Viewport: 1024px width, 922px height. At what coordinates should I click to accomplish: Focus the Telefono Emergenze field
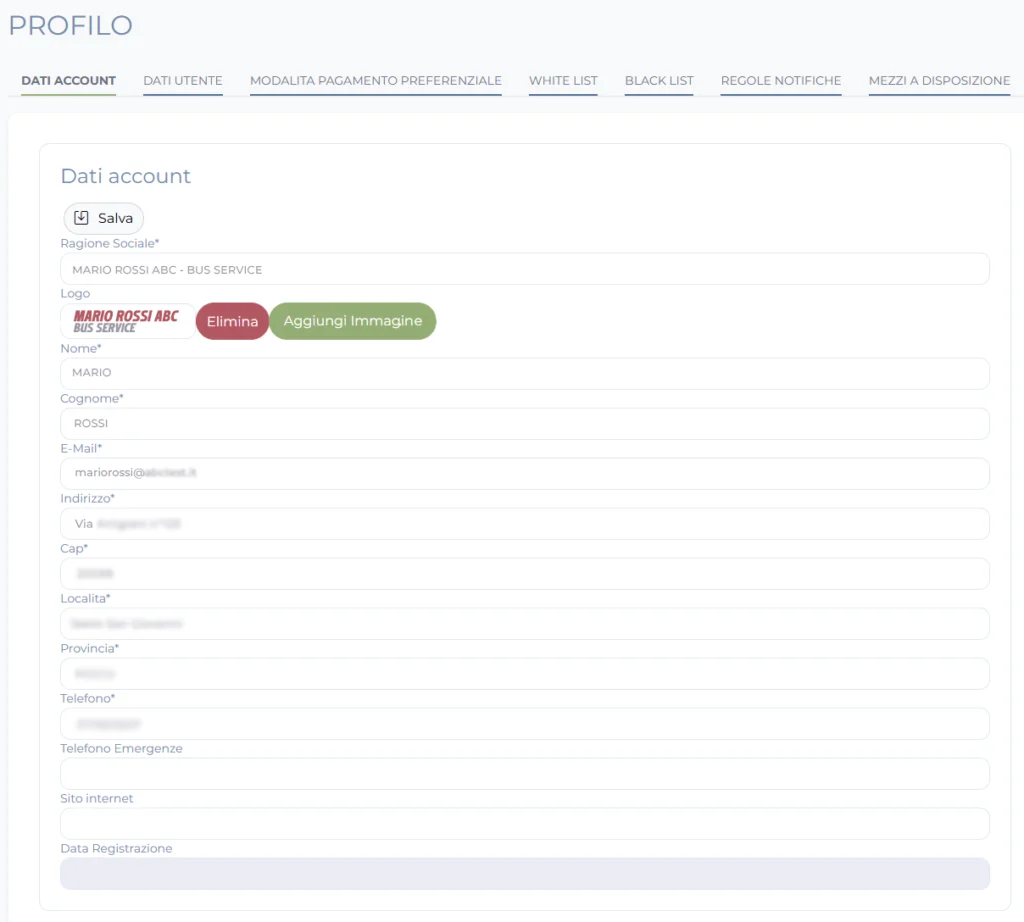(x=525, y=774)
